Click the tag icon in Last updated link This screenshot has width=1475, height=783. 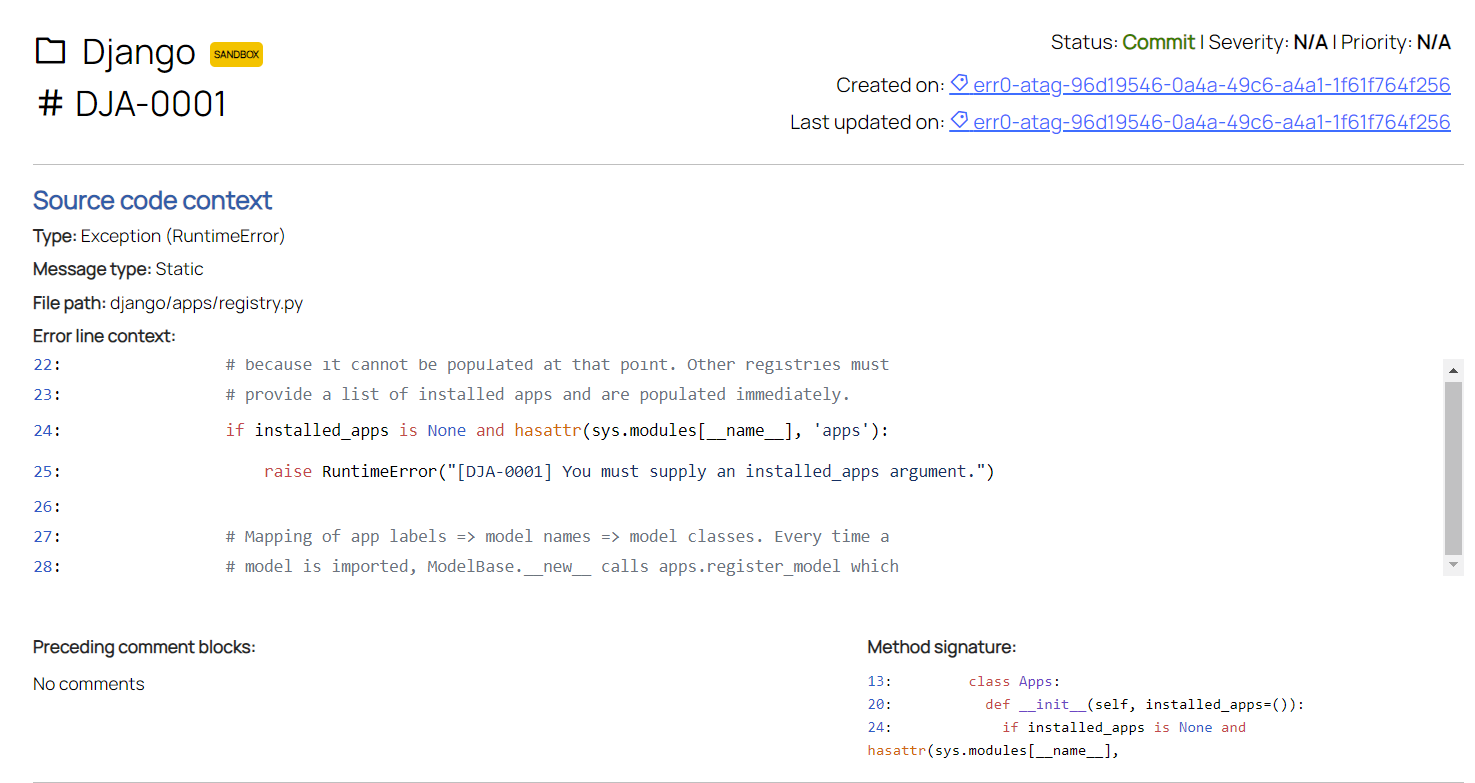click(959, 121)
